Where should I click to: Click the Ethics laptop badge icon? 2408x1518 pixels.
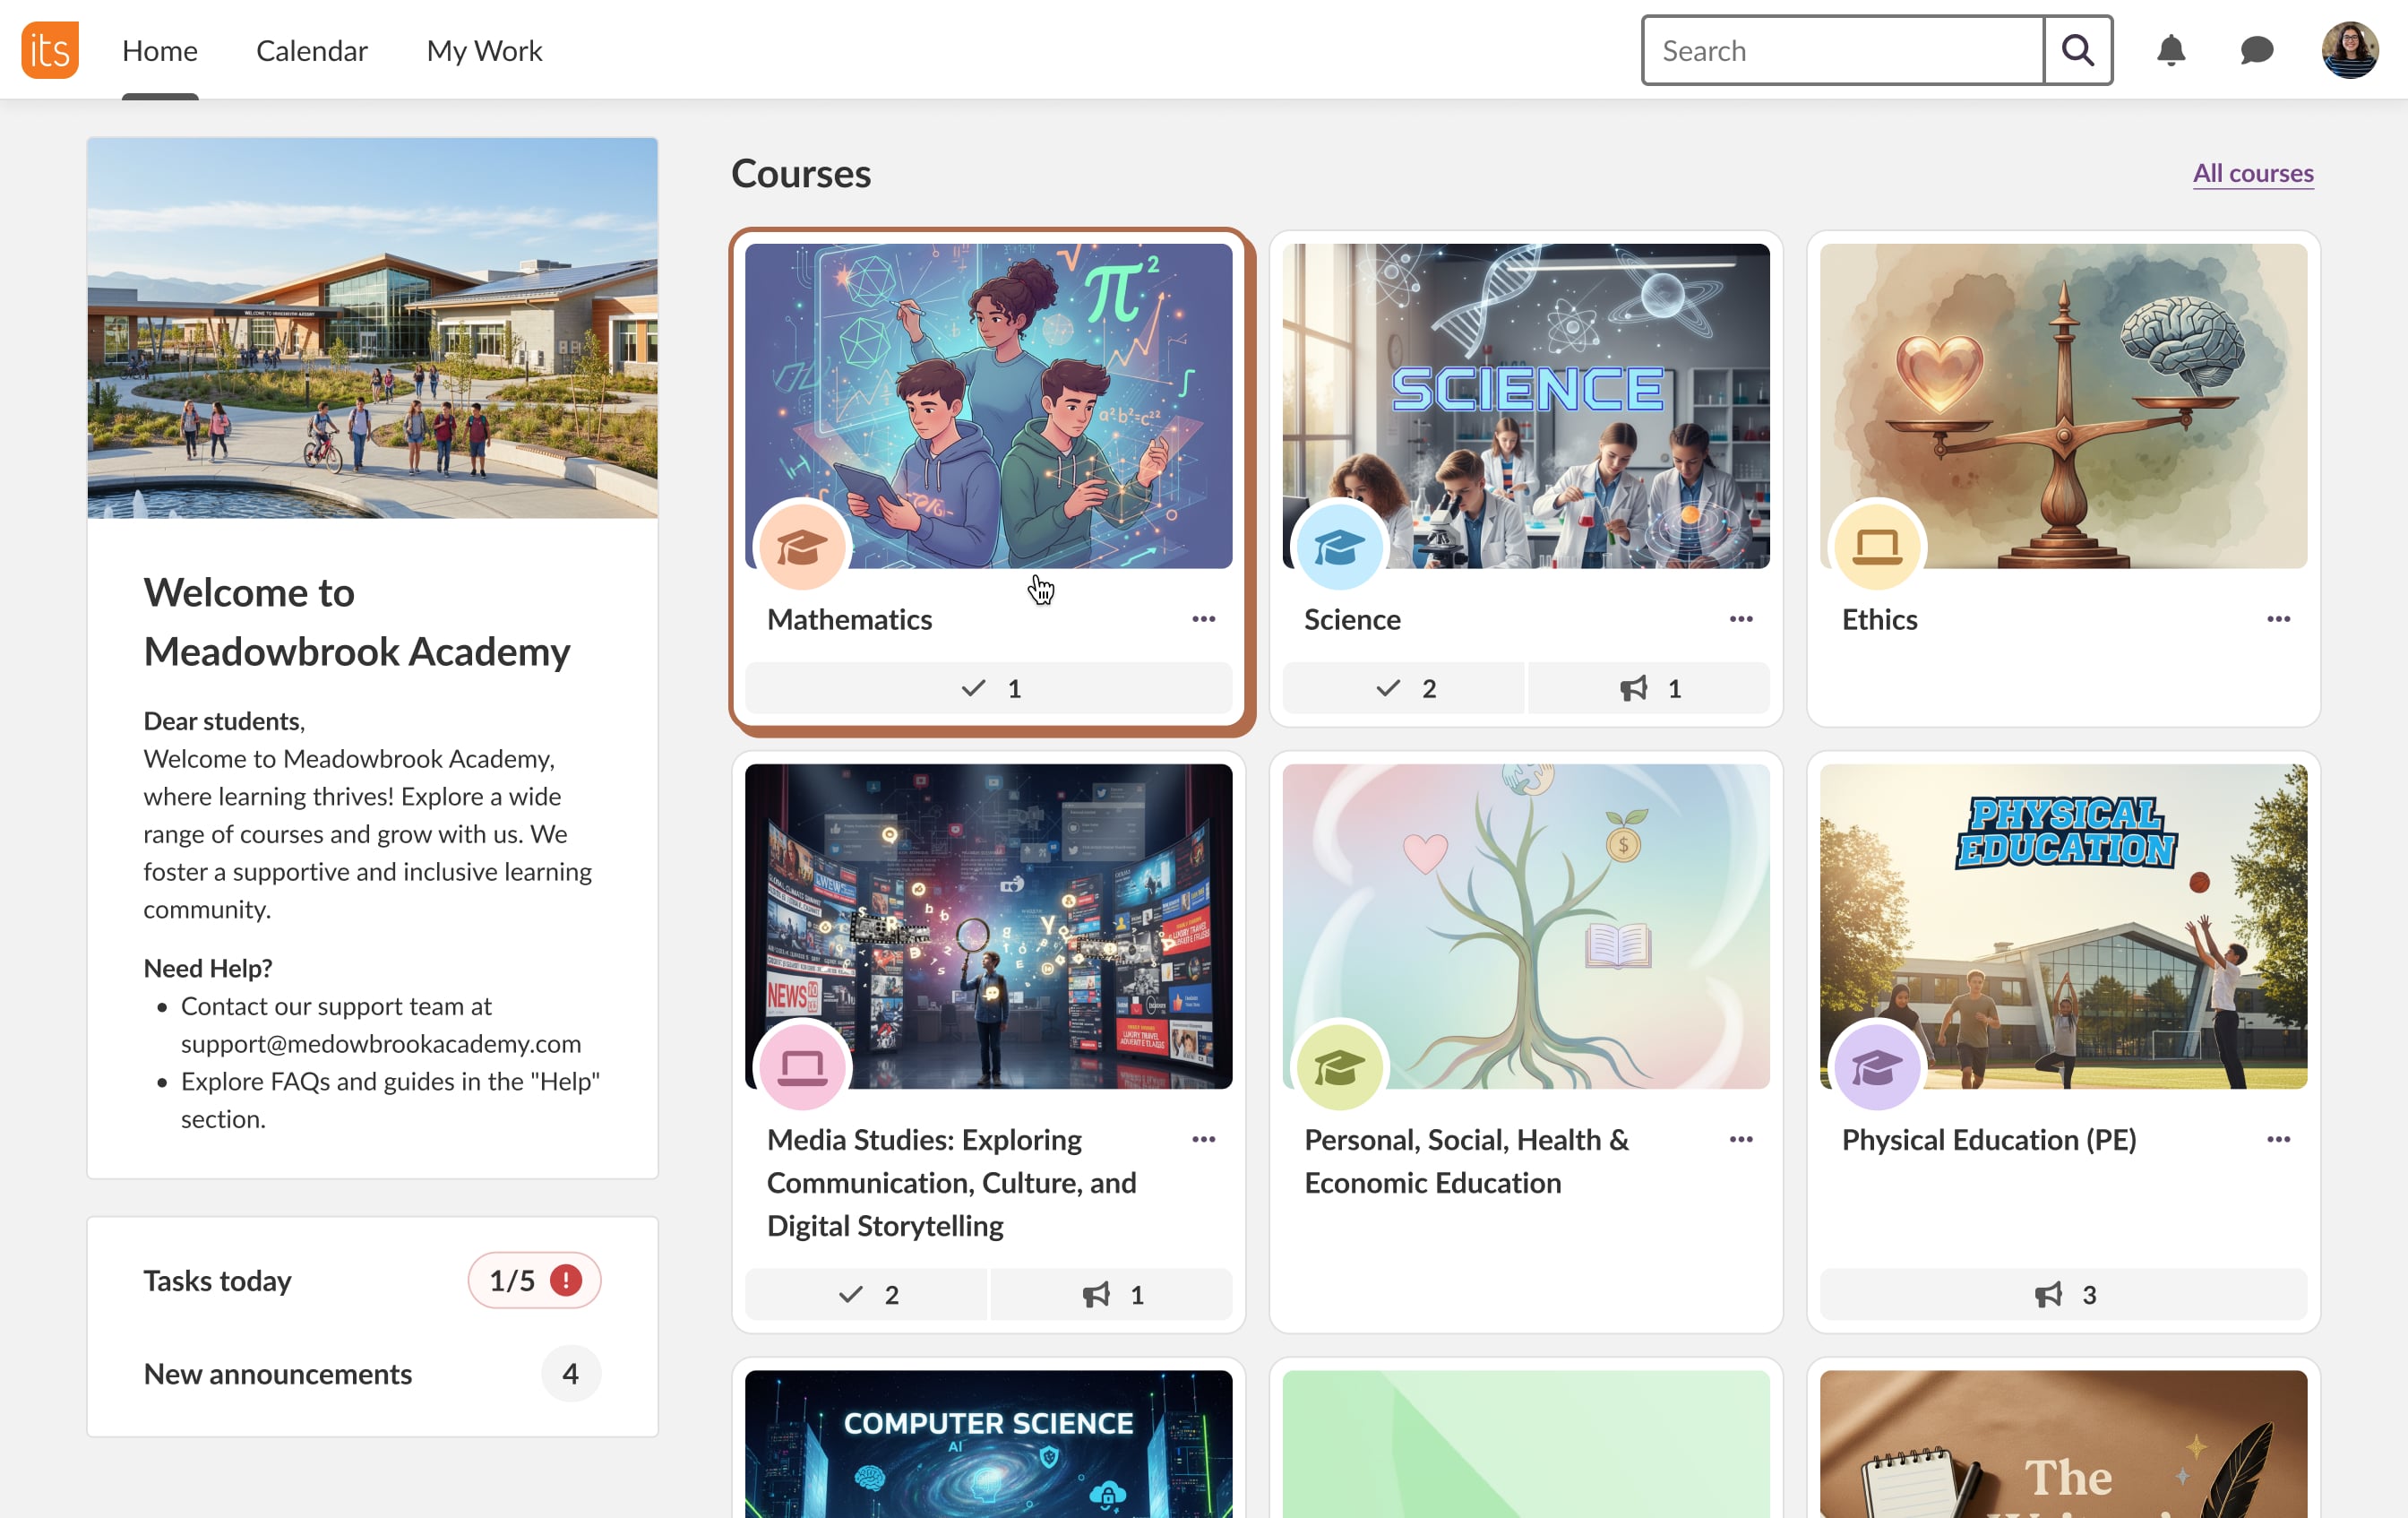click(1876, 547)
